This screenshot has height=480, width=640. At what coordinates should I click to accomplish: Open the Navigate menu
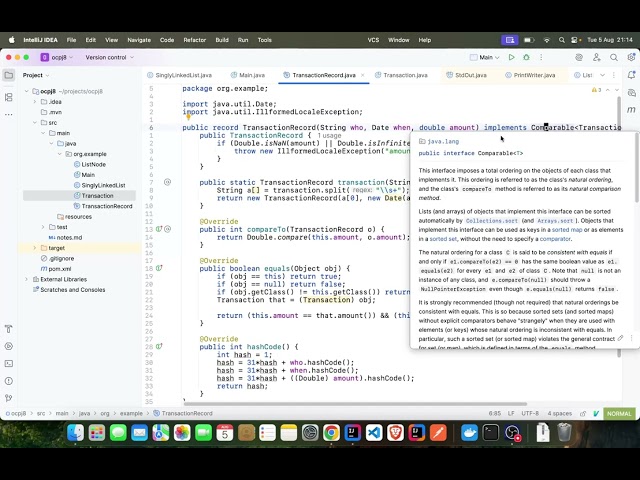click(139, 40)
